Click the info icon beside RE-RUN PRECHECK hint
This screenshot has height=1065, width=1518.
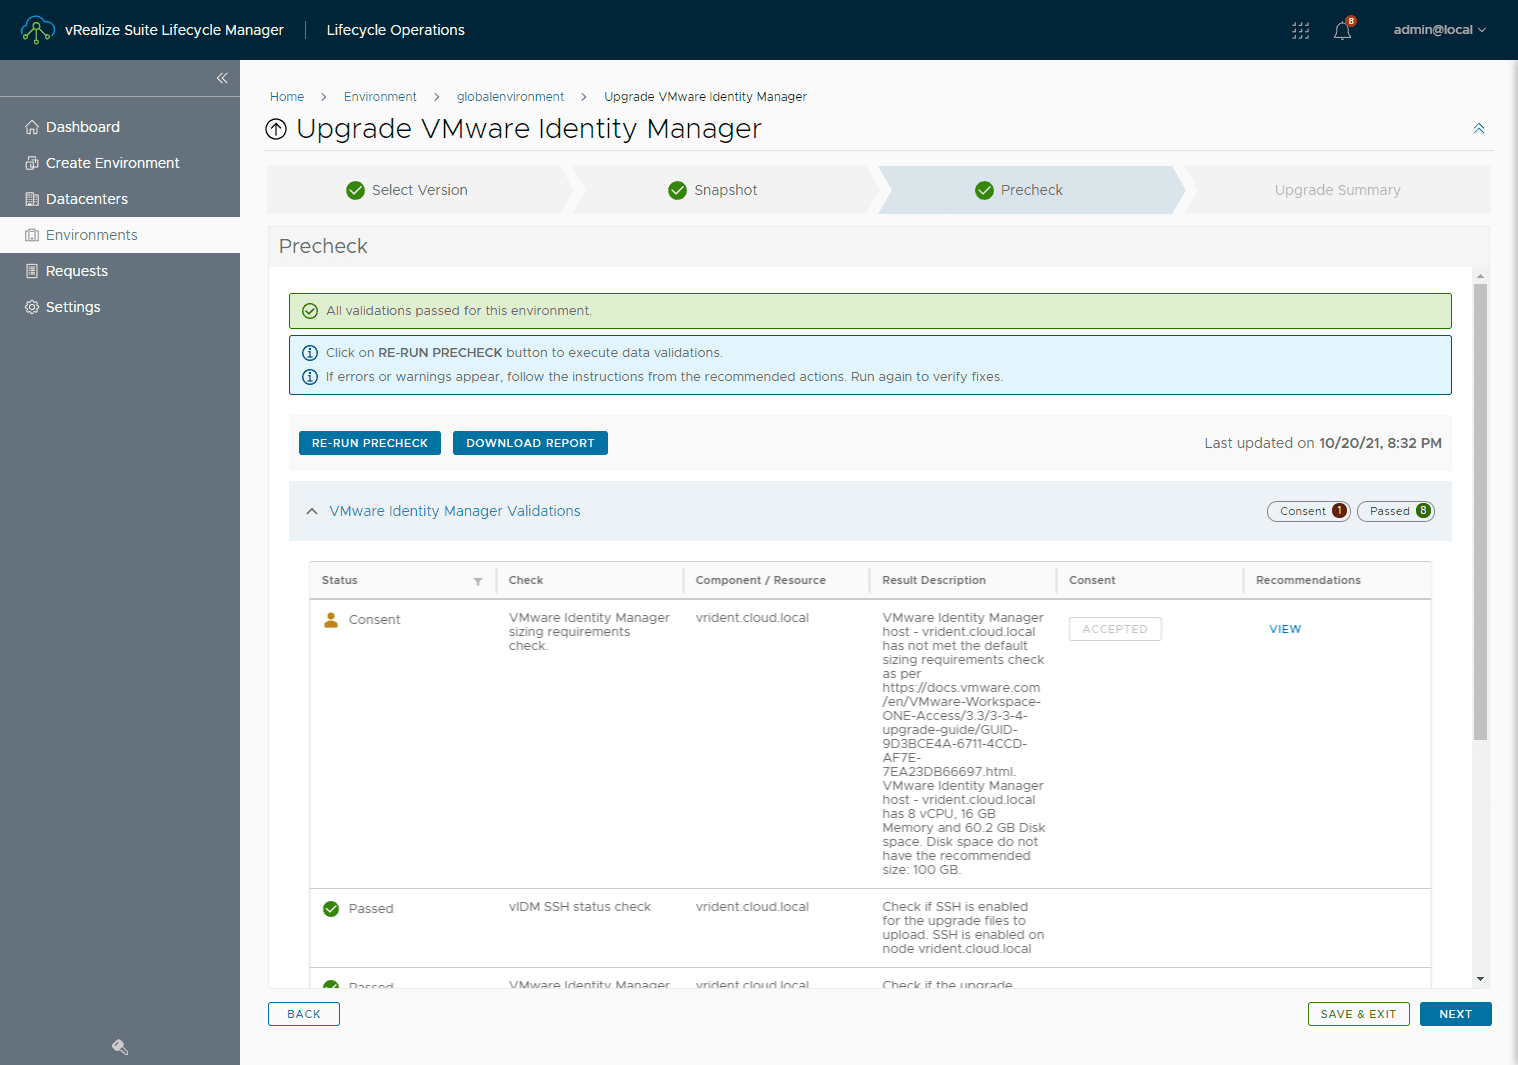(x=310, y=353)
